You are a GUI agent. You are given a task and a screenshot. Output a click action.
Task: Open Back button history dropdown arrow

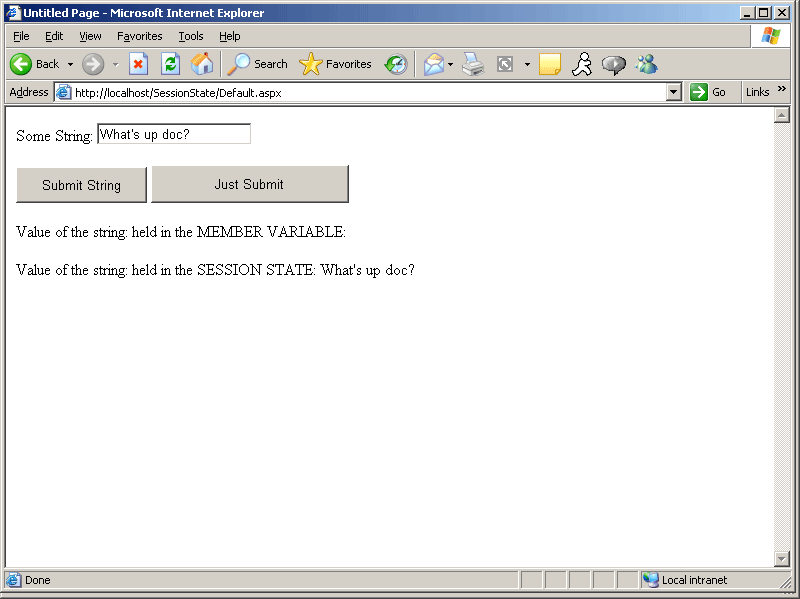point(70,65)
